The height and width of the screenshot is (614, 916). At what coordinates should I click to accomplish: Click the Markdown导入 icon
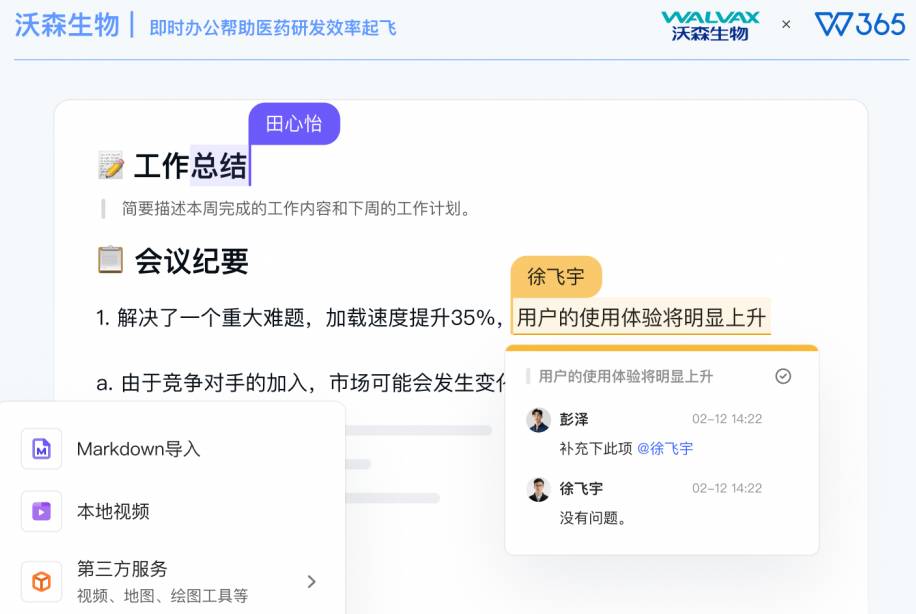(x=41, y=449)
